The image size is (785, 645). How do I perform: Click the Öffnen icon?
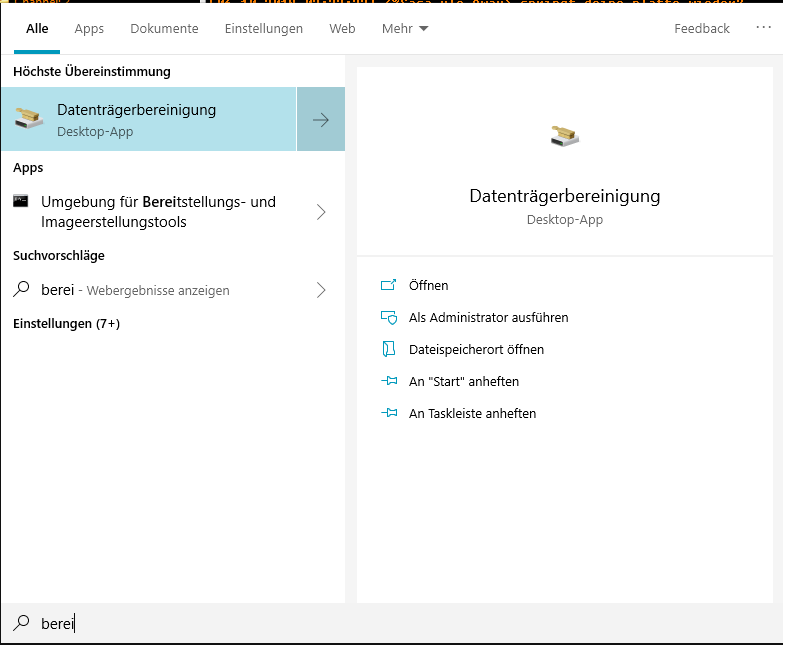point(388,285)
